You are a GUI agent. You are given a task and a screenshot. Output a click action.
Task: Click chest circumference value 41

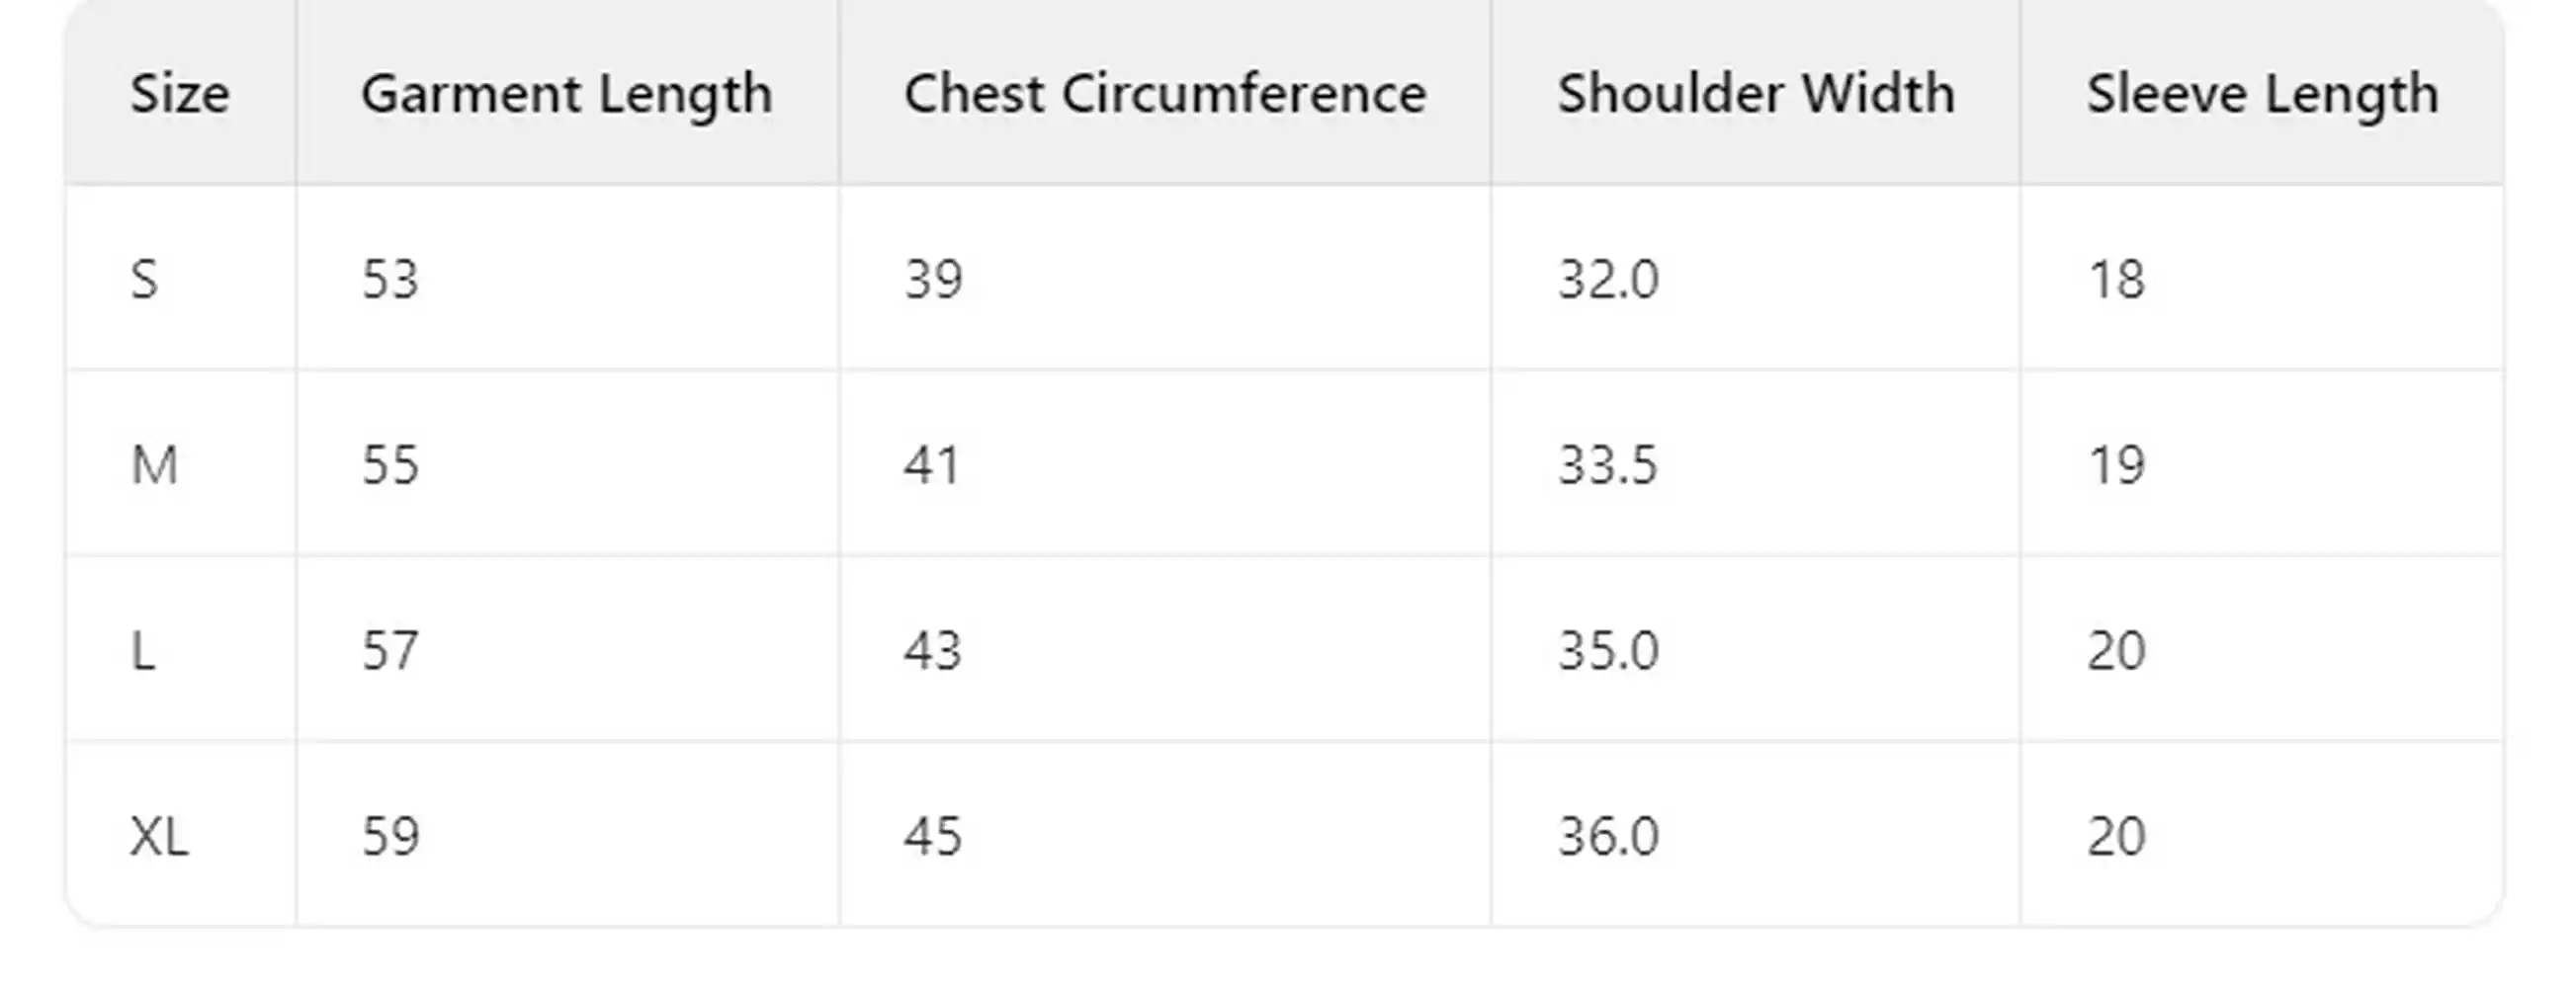click(932, 465)
